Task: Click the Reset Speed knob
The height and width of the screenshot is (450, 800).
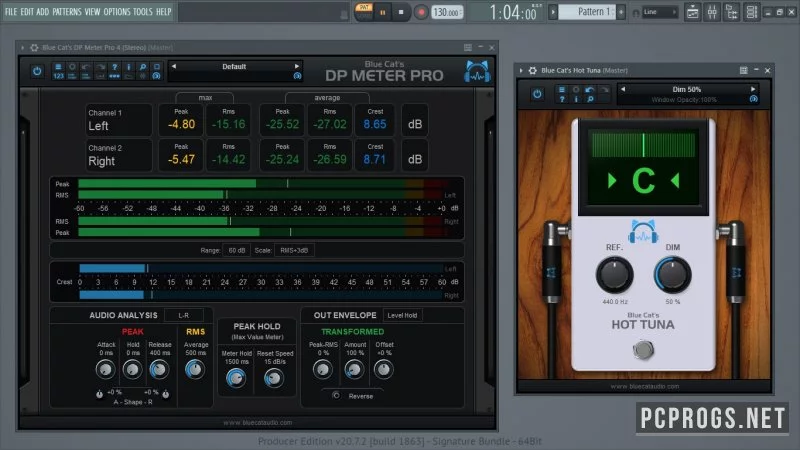Action: click(274, 378)
